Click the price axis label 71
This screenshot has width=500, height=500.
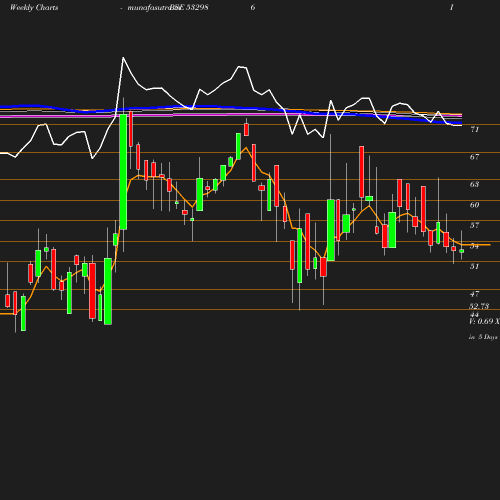pyautogui.click(x=475, y=130)
